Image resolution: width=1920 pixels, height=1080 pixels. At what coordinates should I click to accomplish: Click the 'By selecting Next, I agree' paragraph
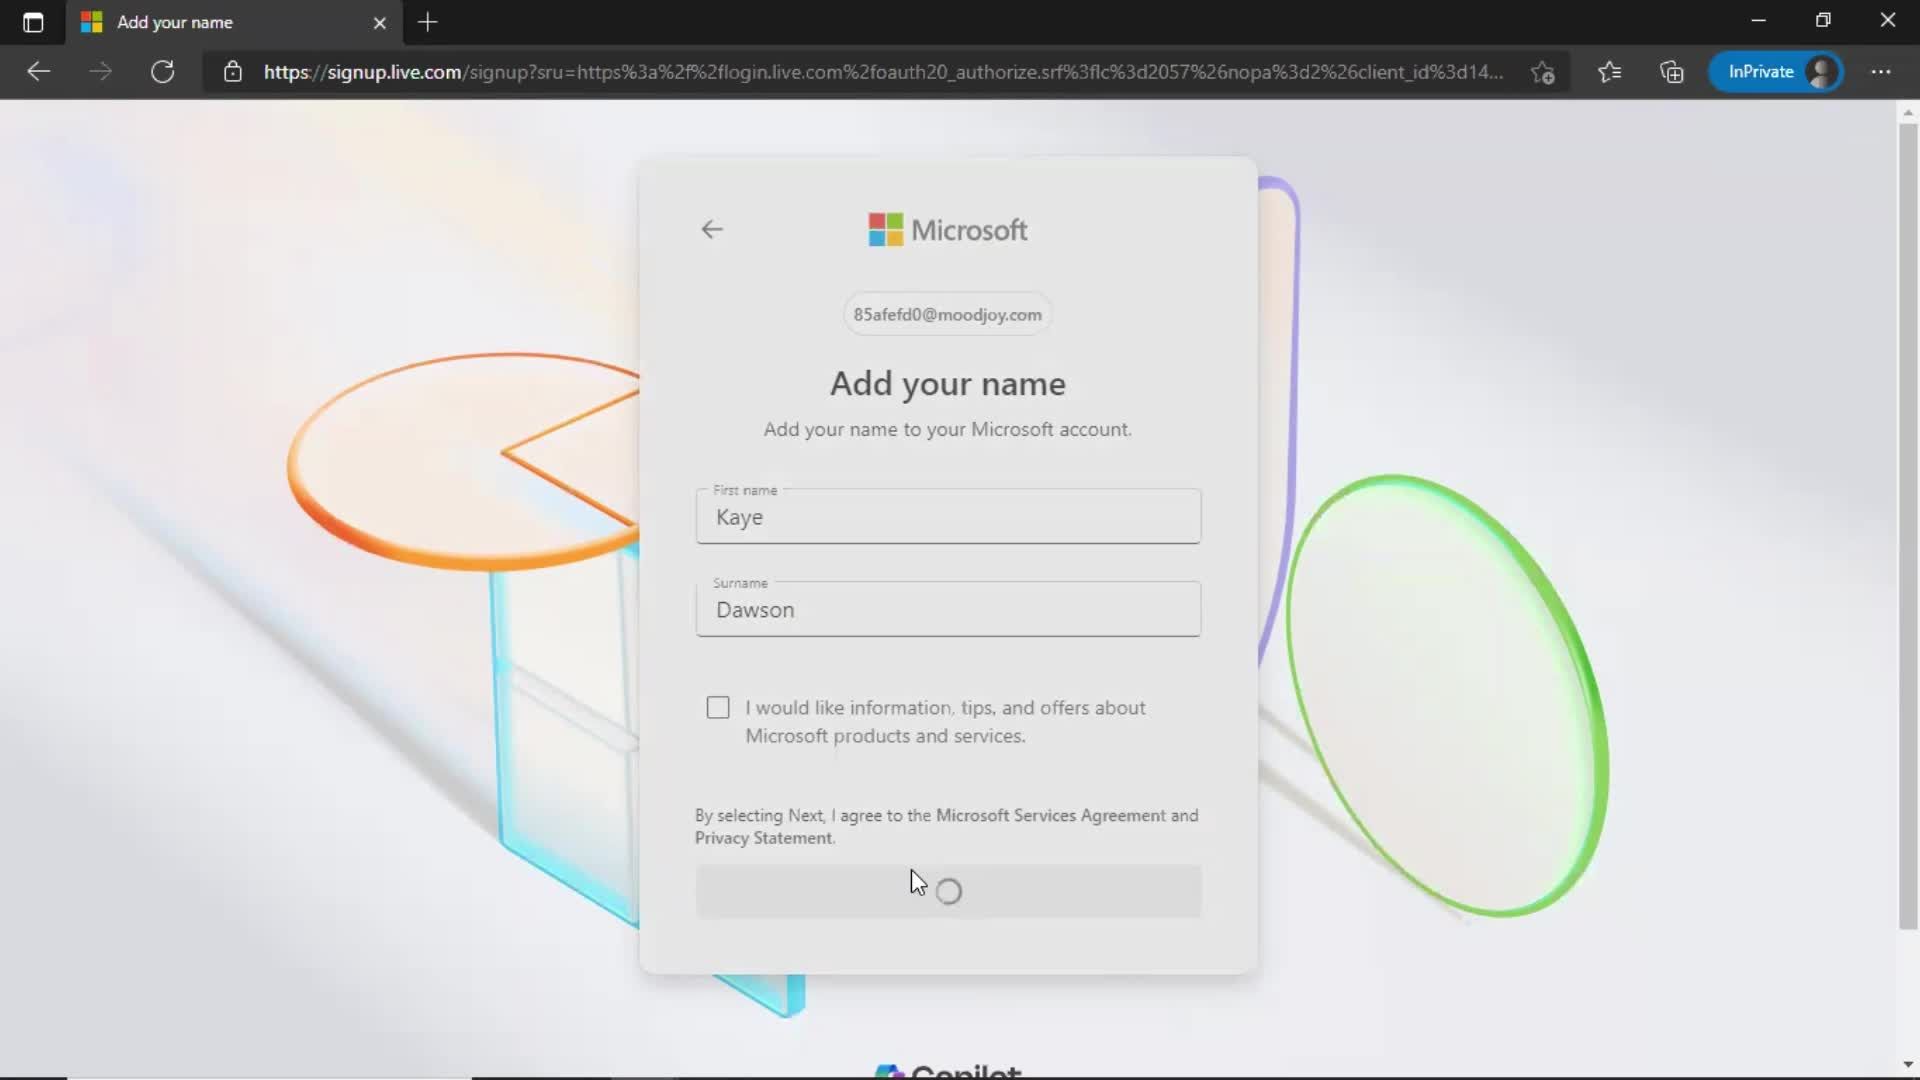coord(947,827)
